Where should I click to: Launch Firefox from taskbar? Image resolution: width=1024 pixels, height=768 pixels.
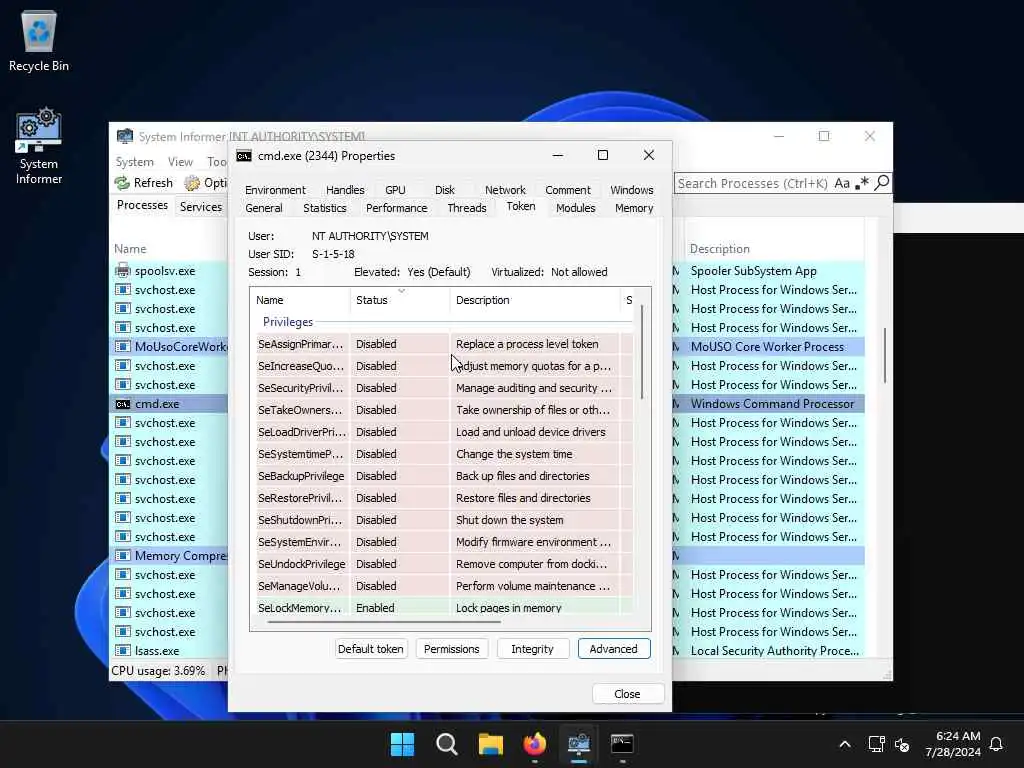click(x=535, y=744)
